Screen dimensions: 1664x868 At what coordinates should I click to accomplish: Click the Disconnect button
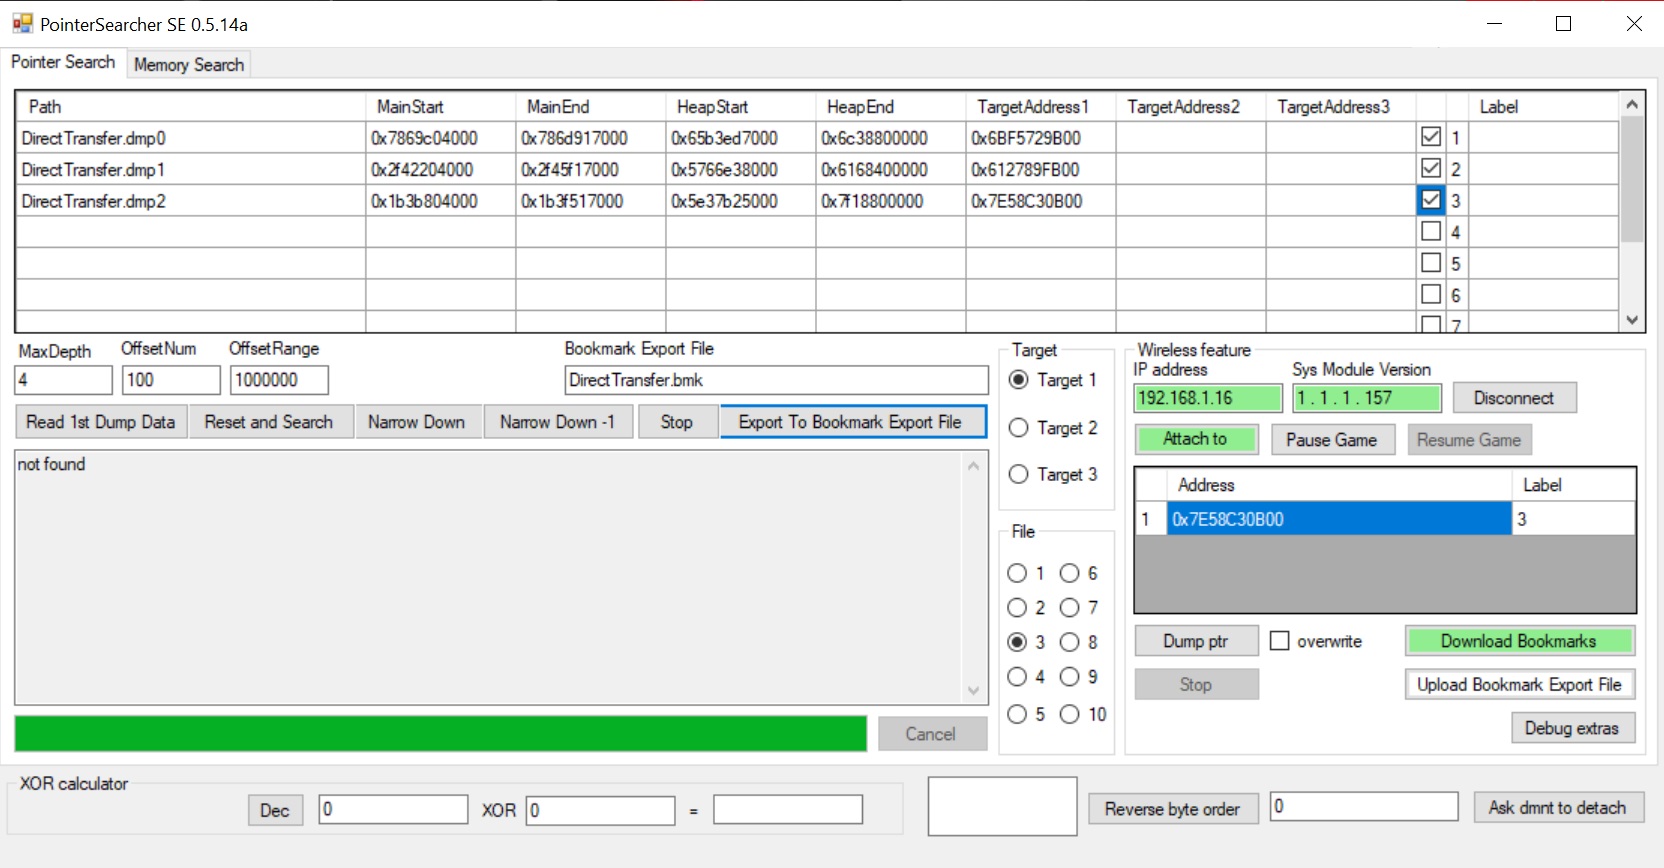pos(1514,398)
